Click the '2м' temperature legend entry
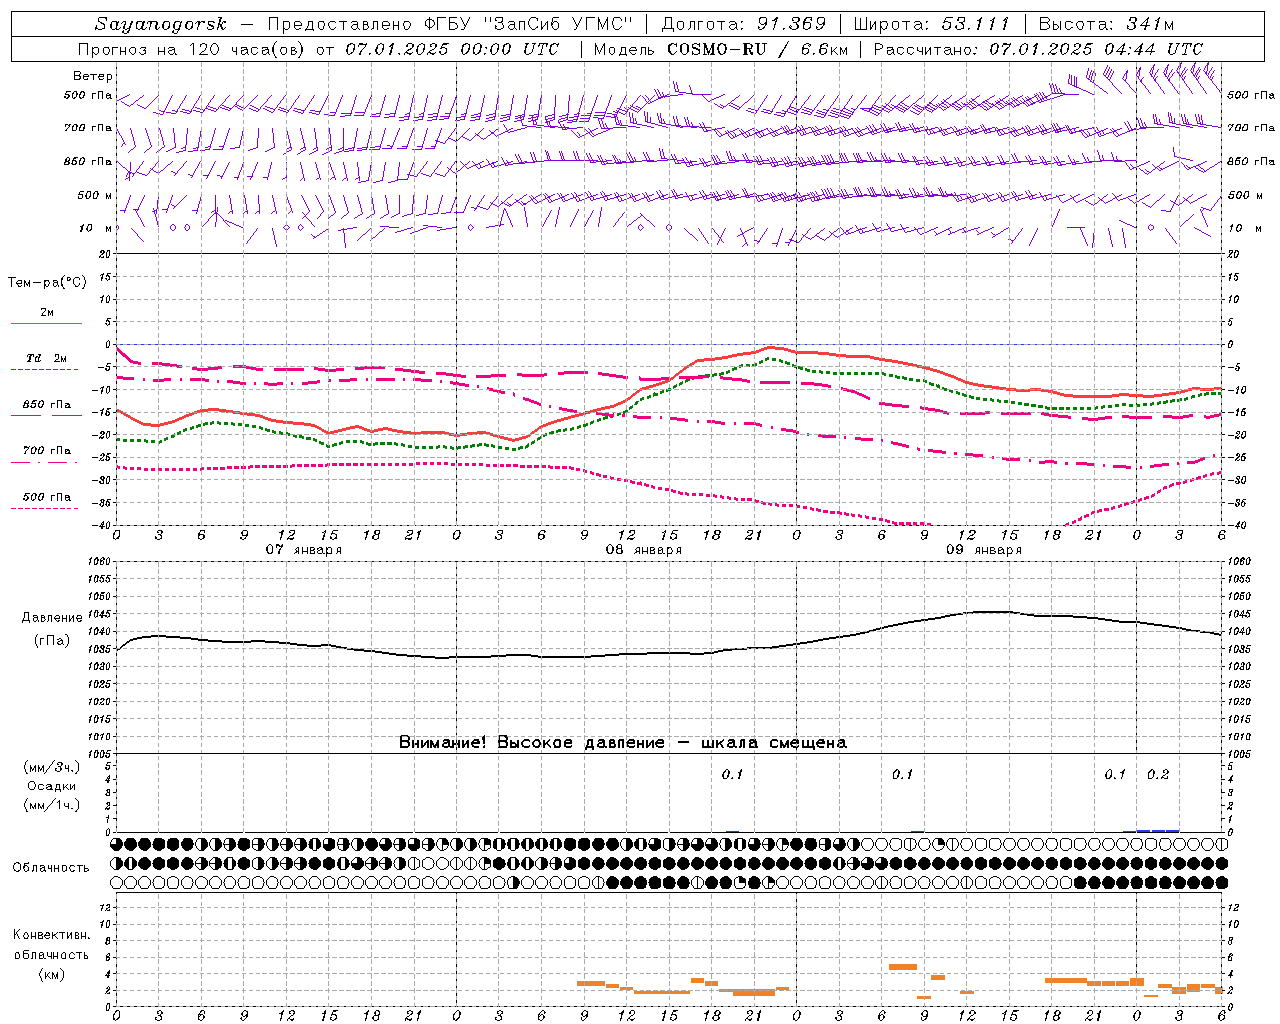 (47, 313)
